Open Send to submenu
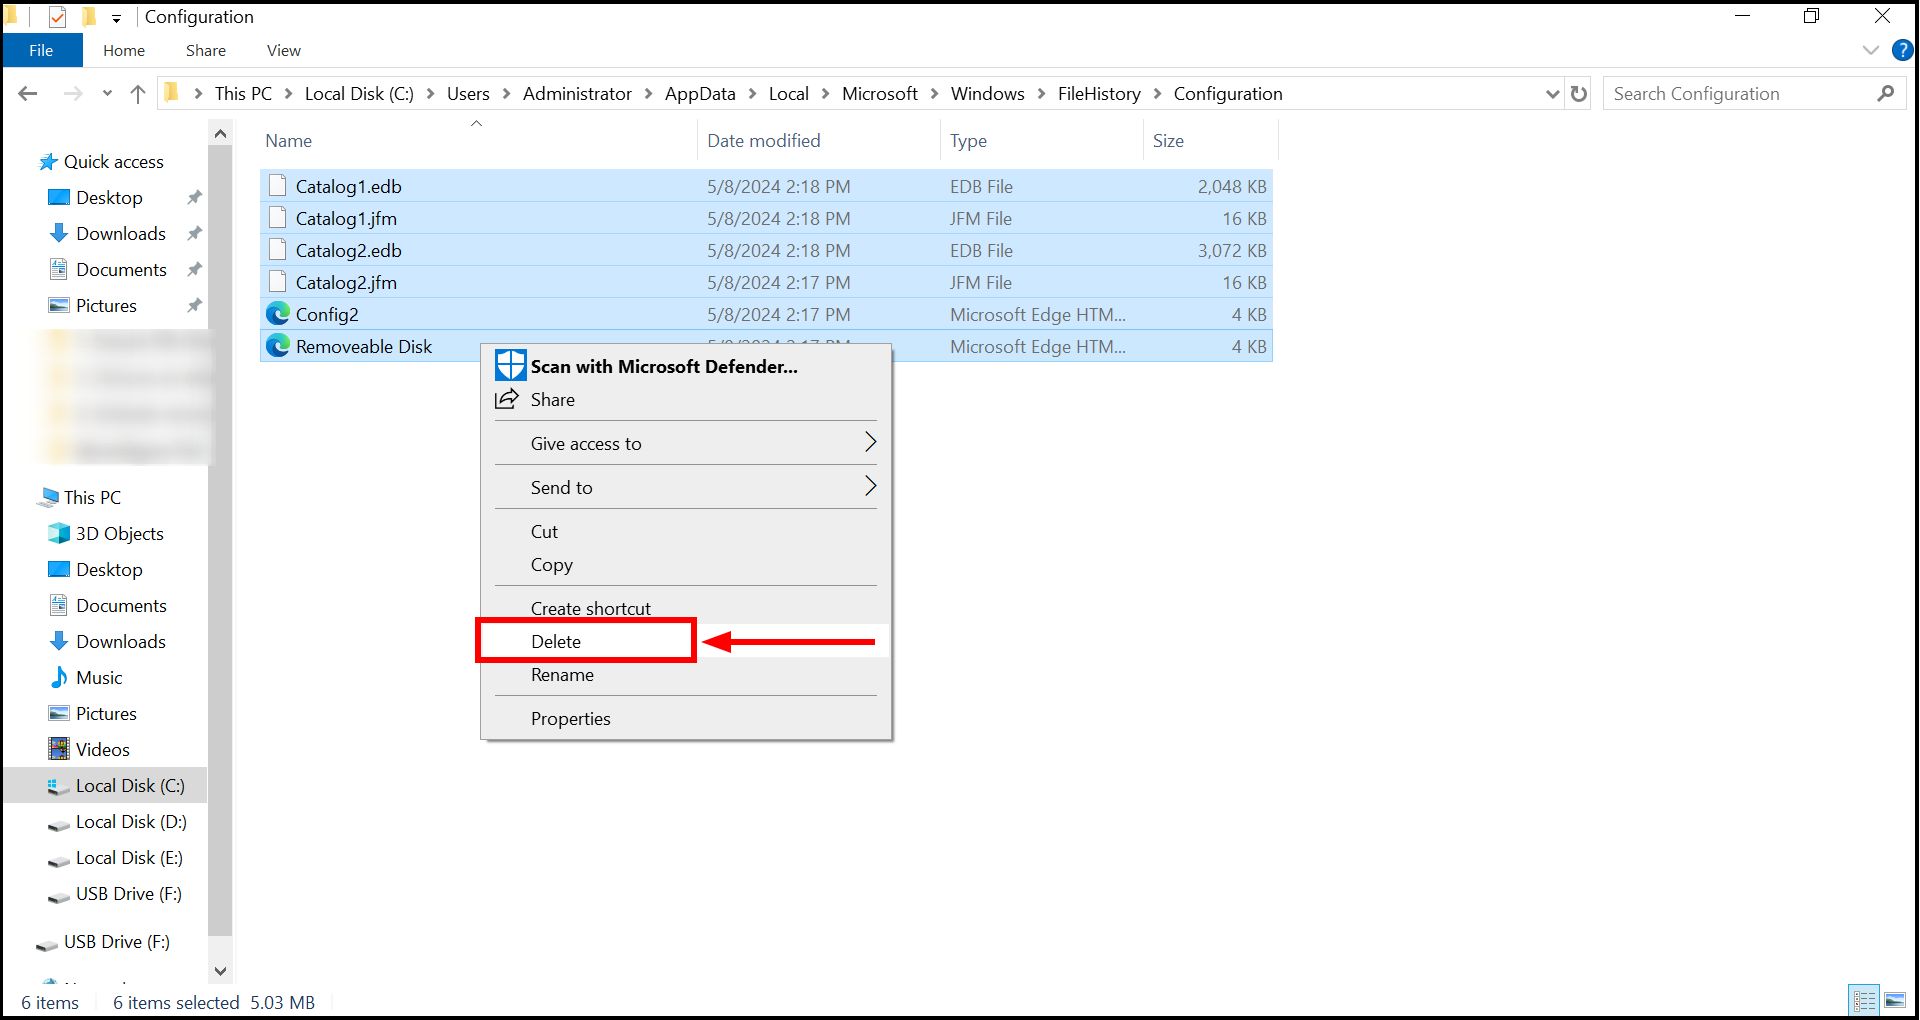The image size is (1920, 1020). click(686, 487)
